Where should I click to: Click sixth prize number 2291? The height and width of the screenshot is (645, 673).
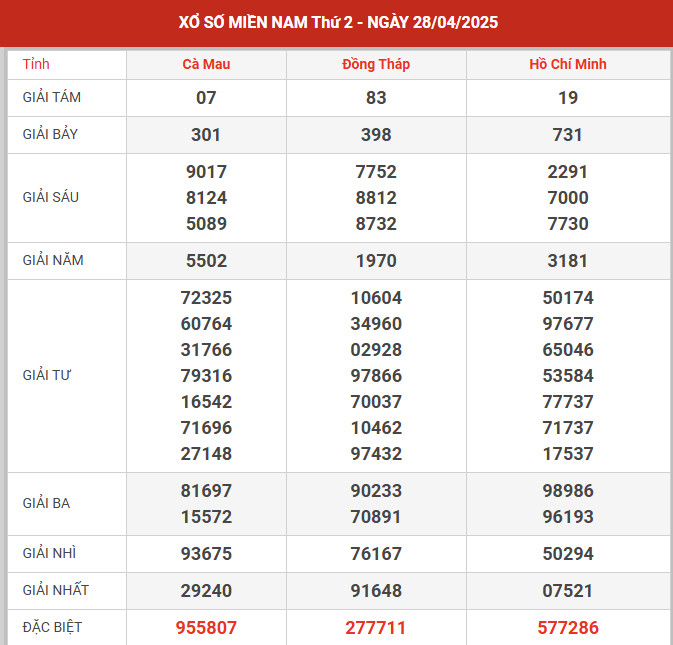[x=568, y=172]
